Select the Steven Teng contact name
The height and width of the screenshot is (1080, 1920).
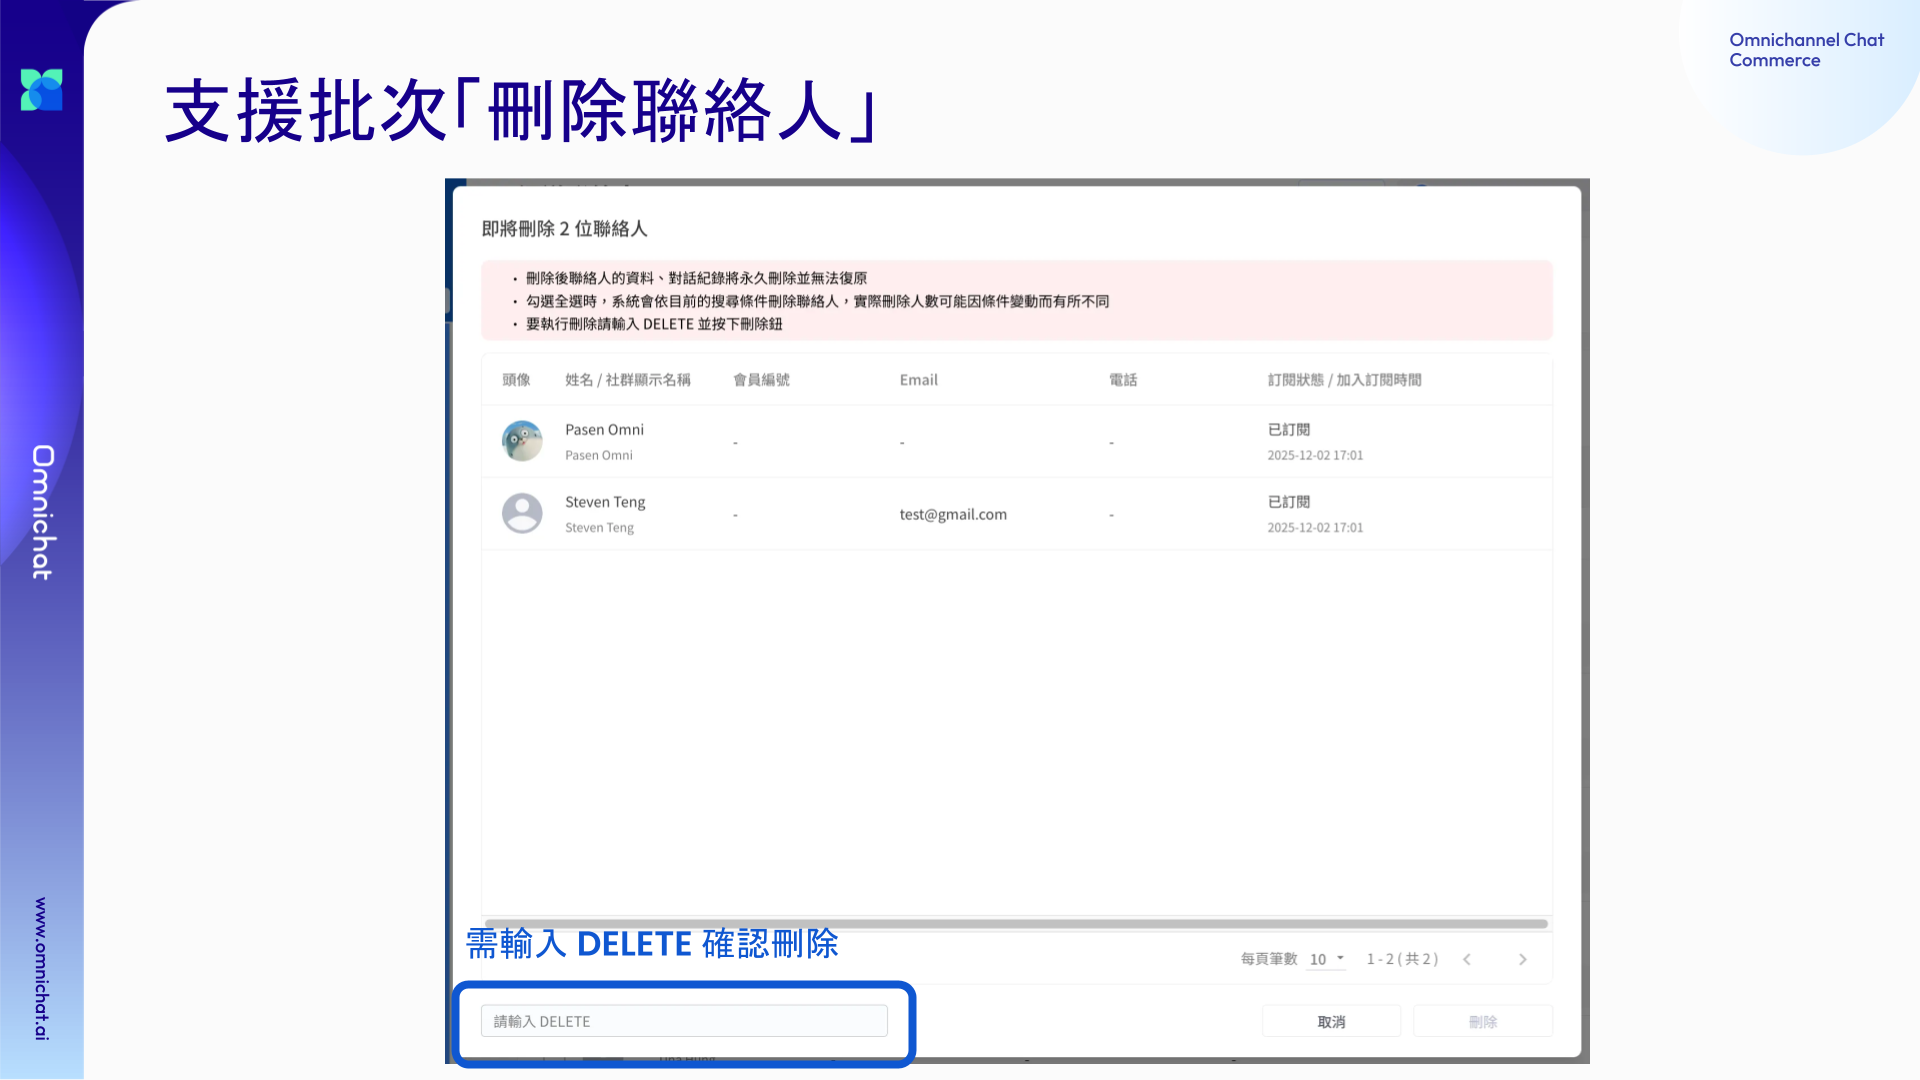(x=605, y=502)
